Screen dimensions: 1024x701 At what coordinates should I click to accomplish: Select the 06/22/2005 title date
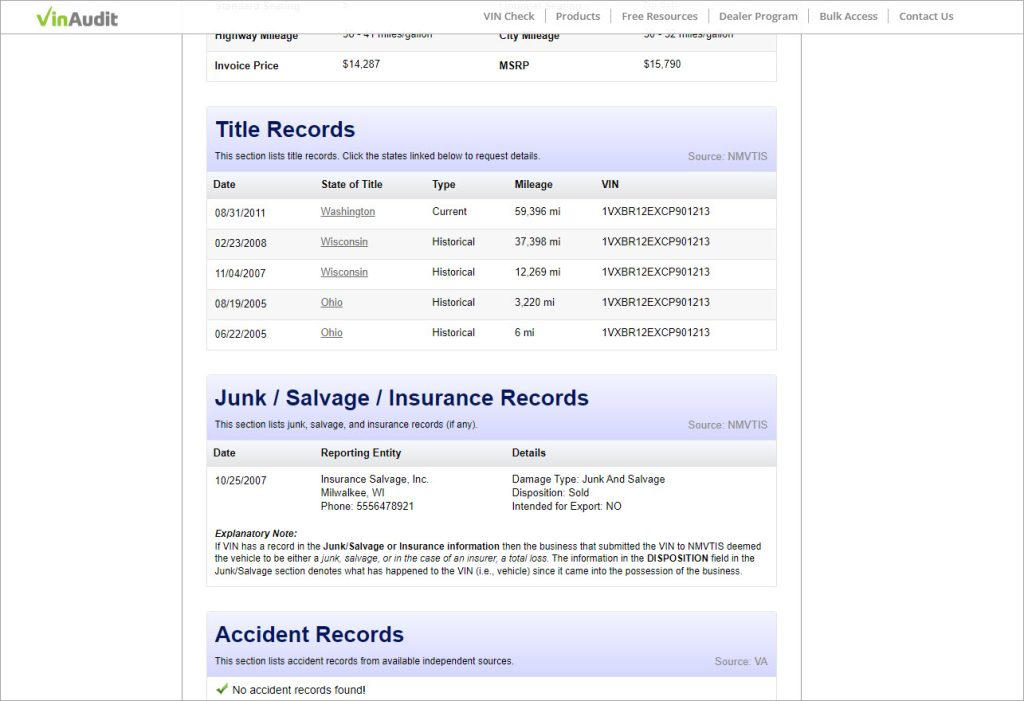240,334
